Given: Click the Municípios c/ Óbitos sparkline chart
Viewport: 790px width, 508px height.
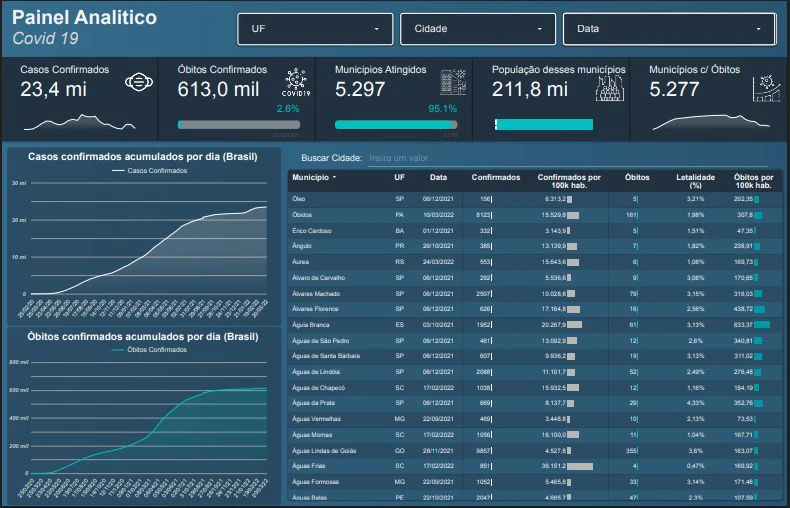Looking at the screenshot, I should pyautogui.click(x=711, y=122).
